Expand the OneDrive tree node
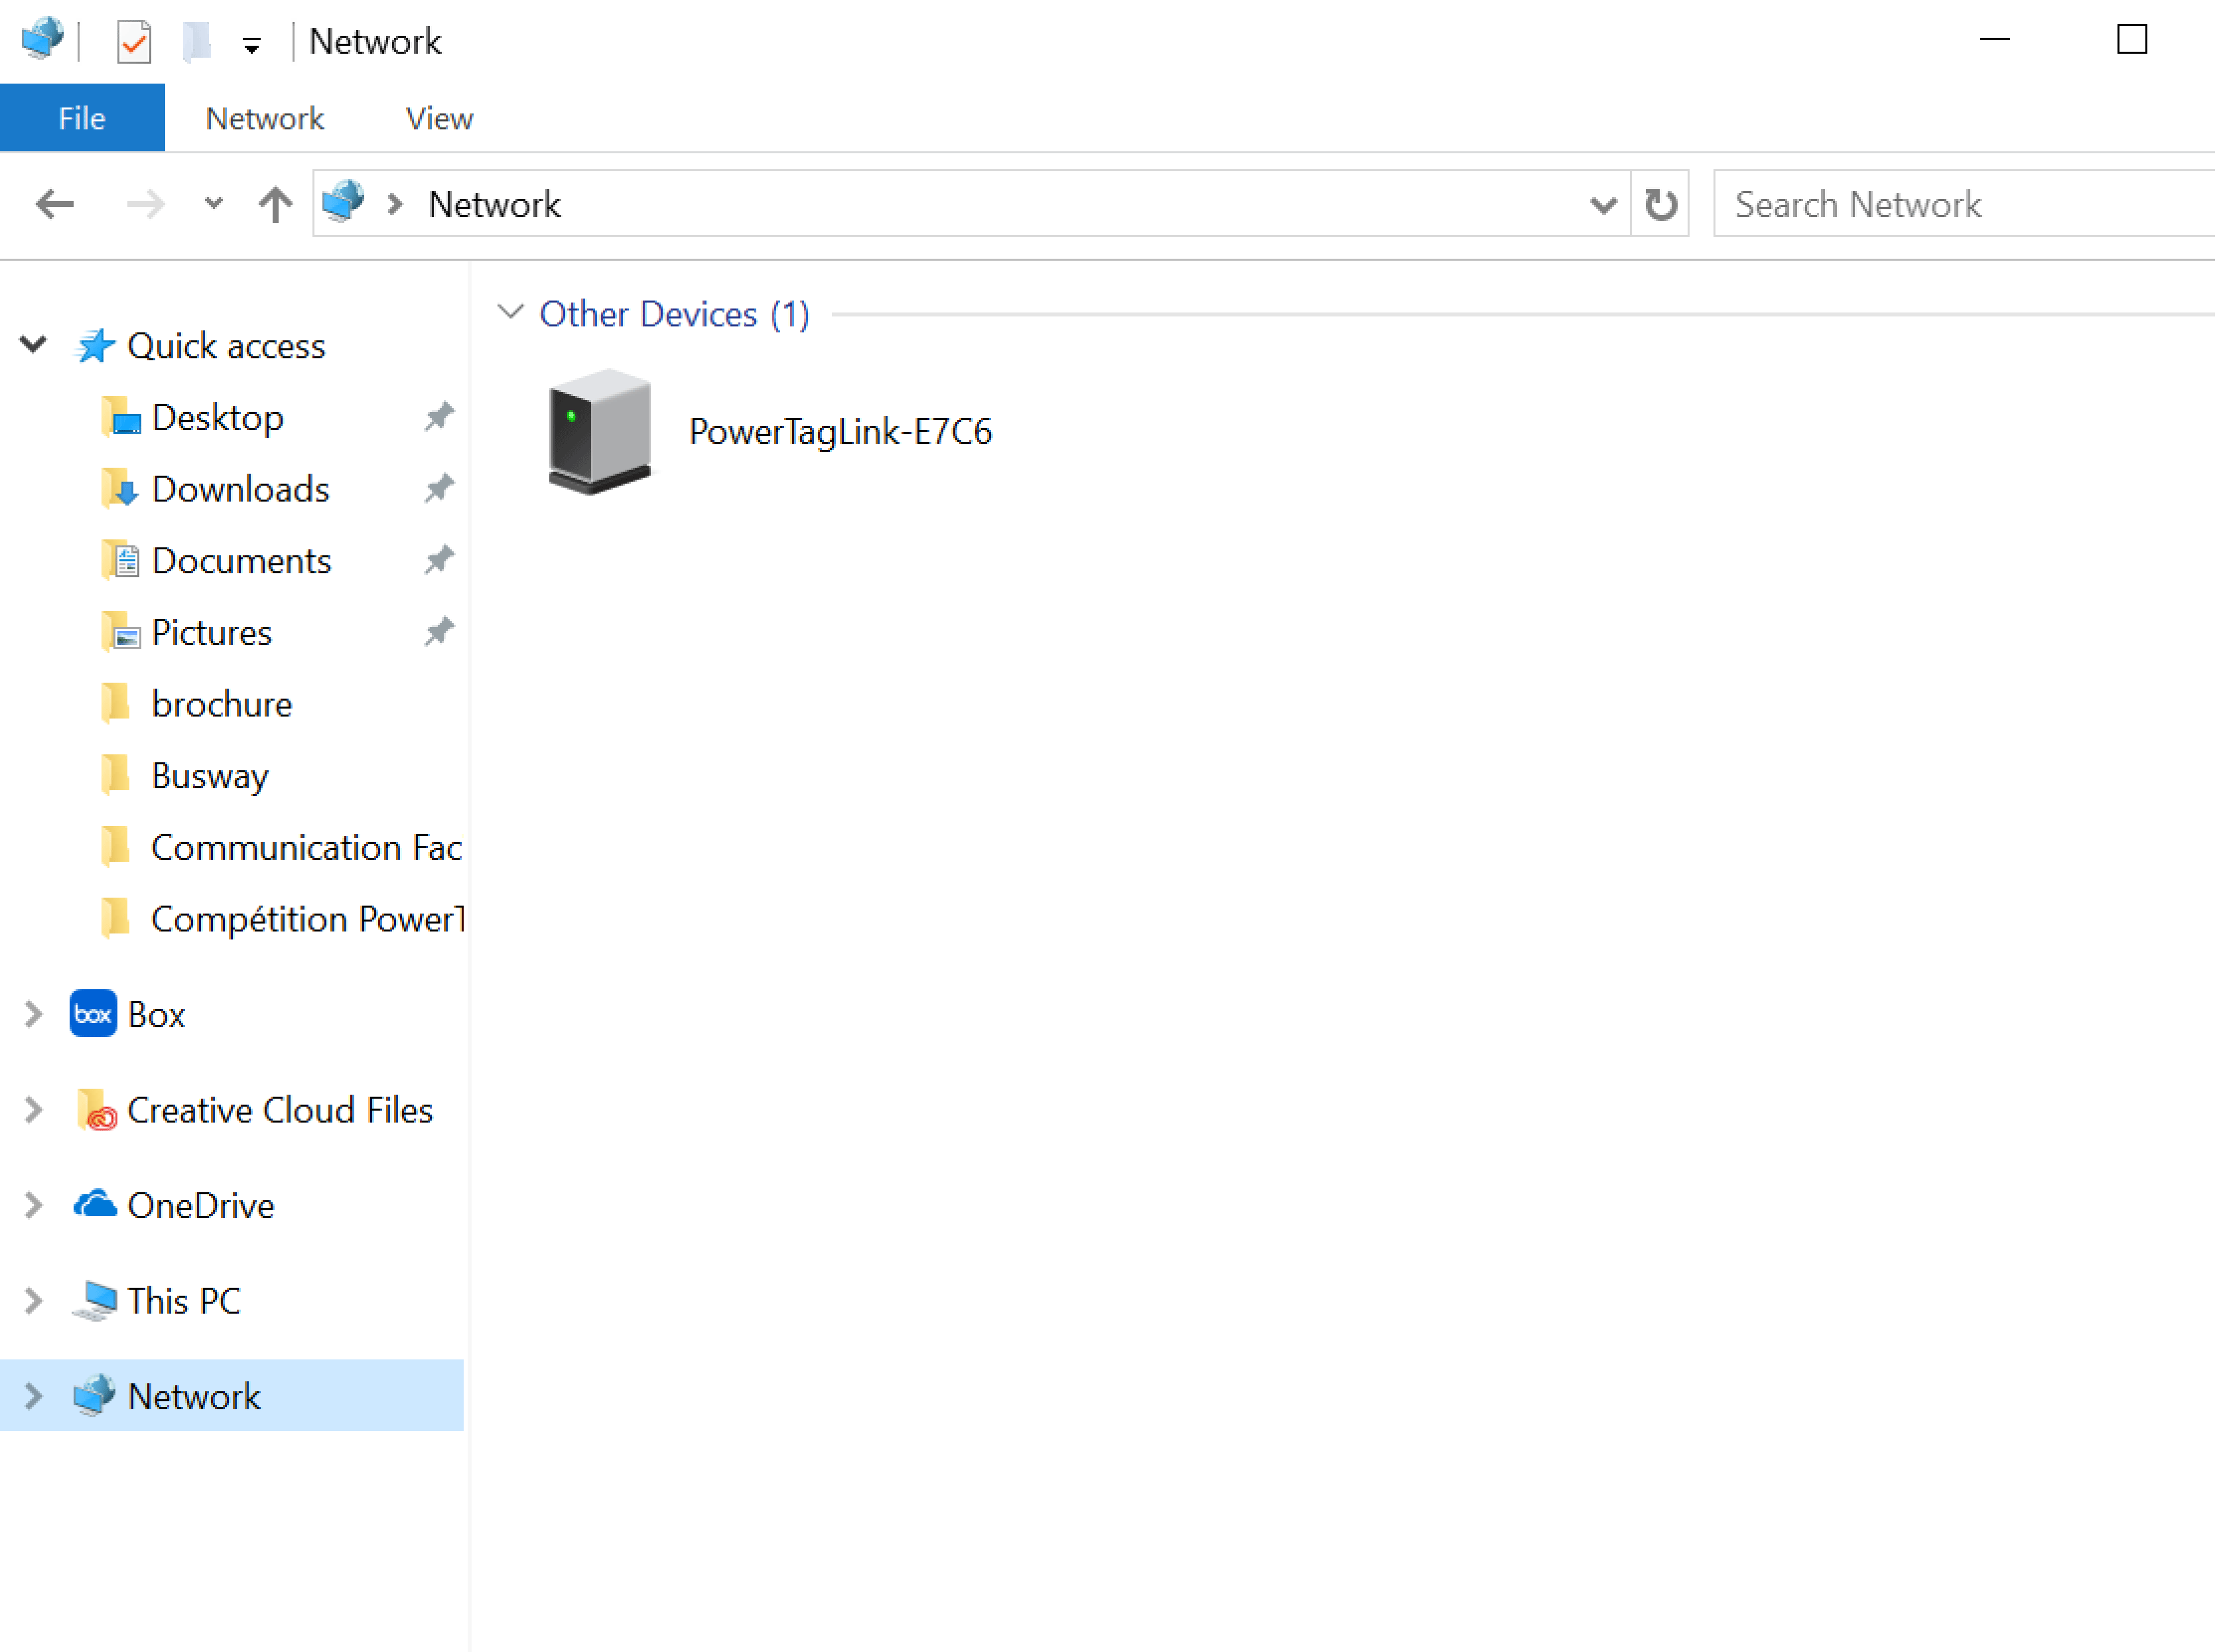The height and width of the screenshot is (1652, 2217). (x=33, y=1206)
